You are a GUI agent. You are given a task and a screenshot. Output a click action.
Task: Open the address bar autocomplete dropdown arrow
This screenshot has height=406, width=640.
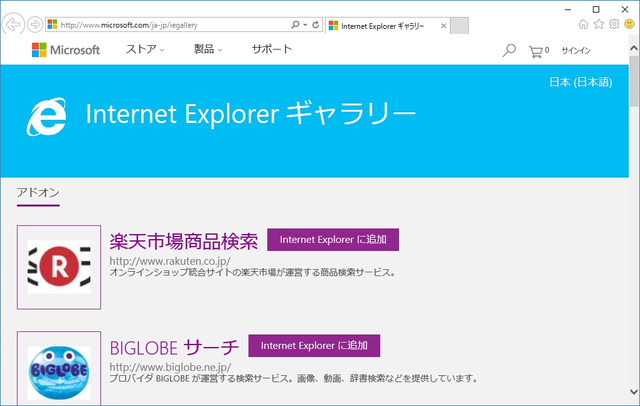[x=305, y=24]
